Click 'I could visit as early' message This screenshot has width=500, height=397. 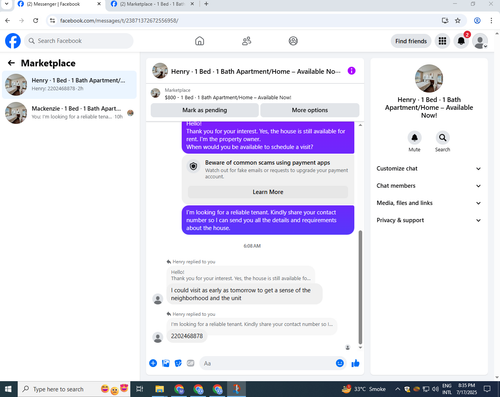(x=244, y=294)
